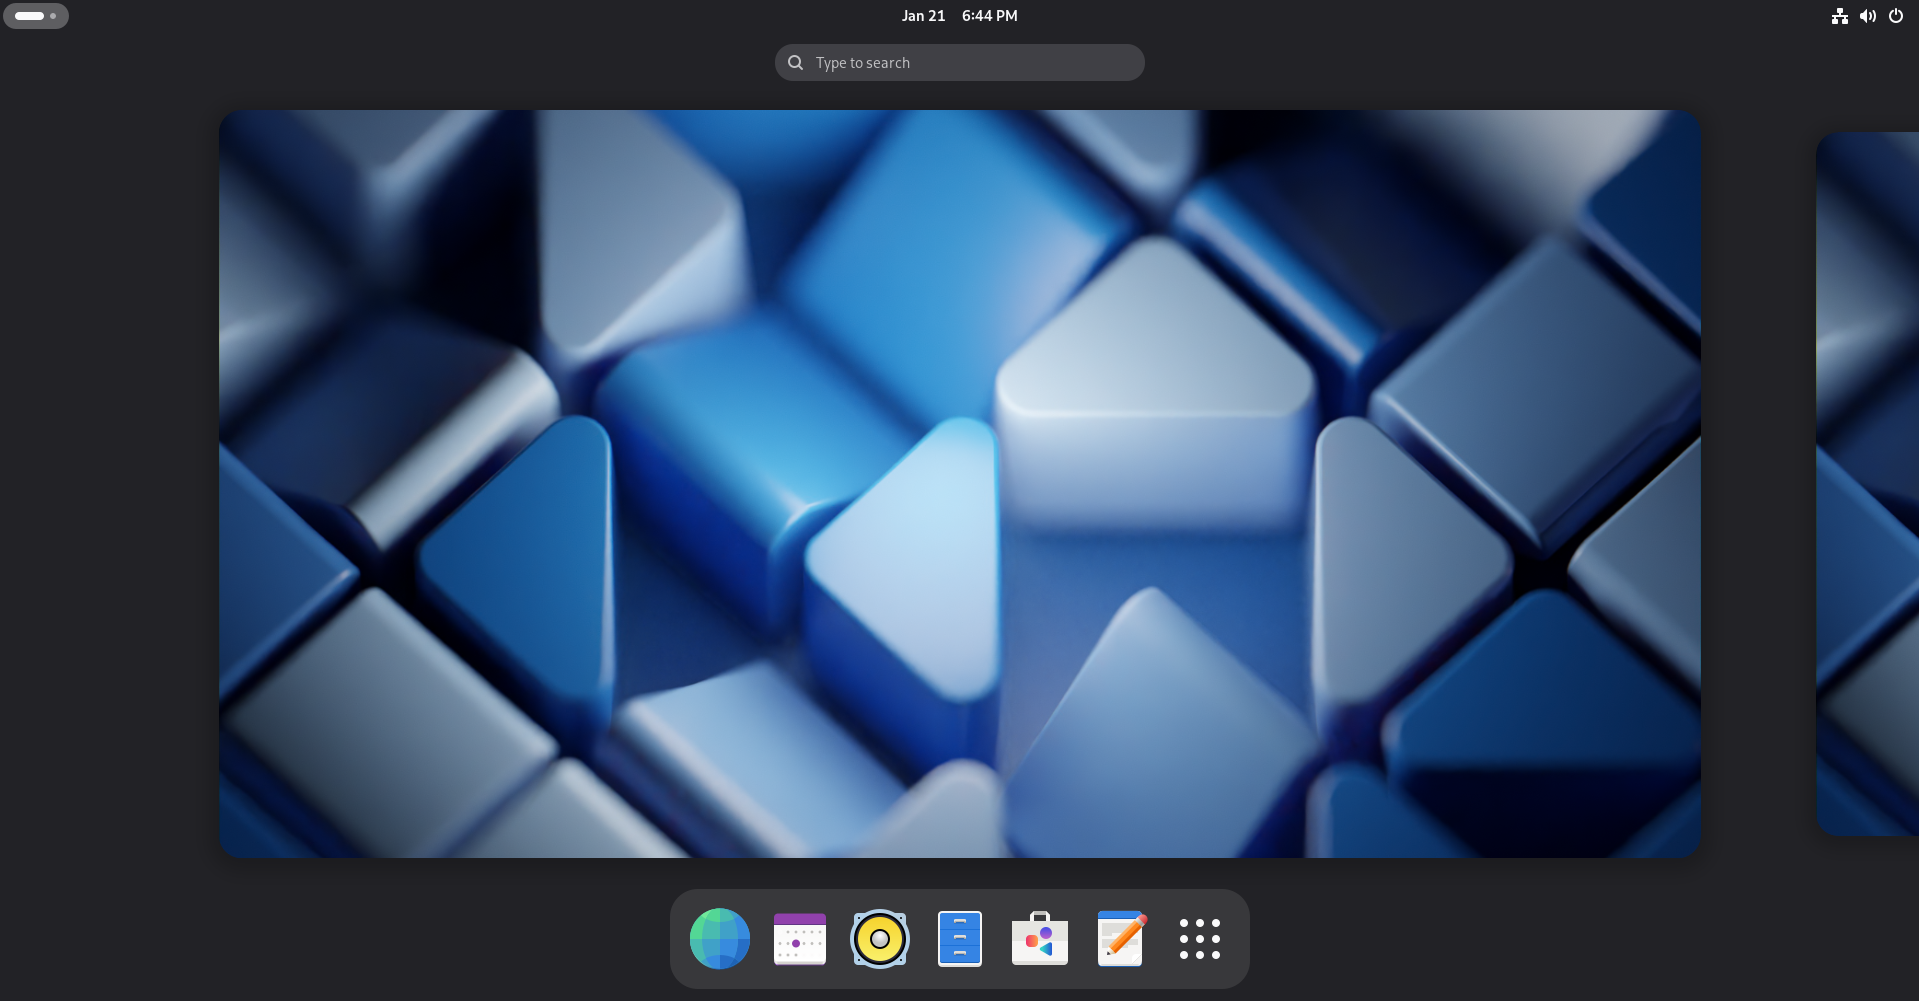This screenshot has width=1919, height=1001.
Task: Launch the Calendar app in the dock
Action: (x=800, y=939)
